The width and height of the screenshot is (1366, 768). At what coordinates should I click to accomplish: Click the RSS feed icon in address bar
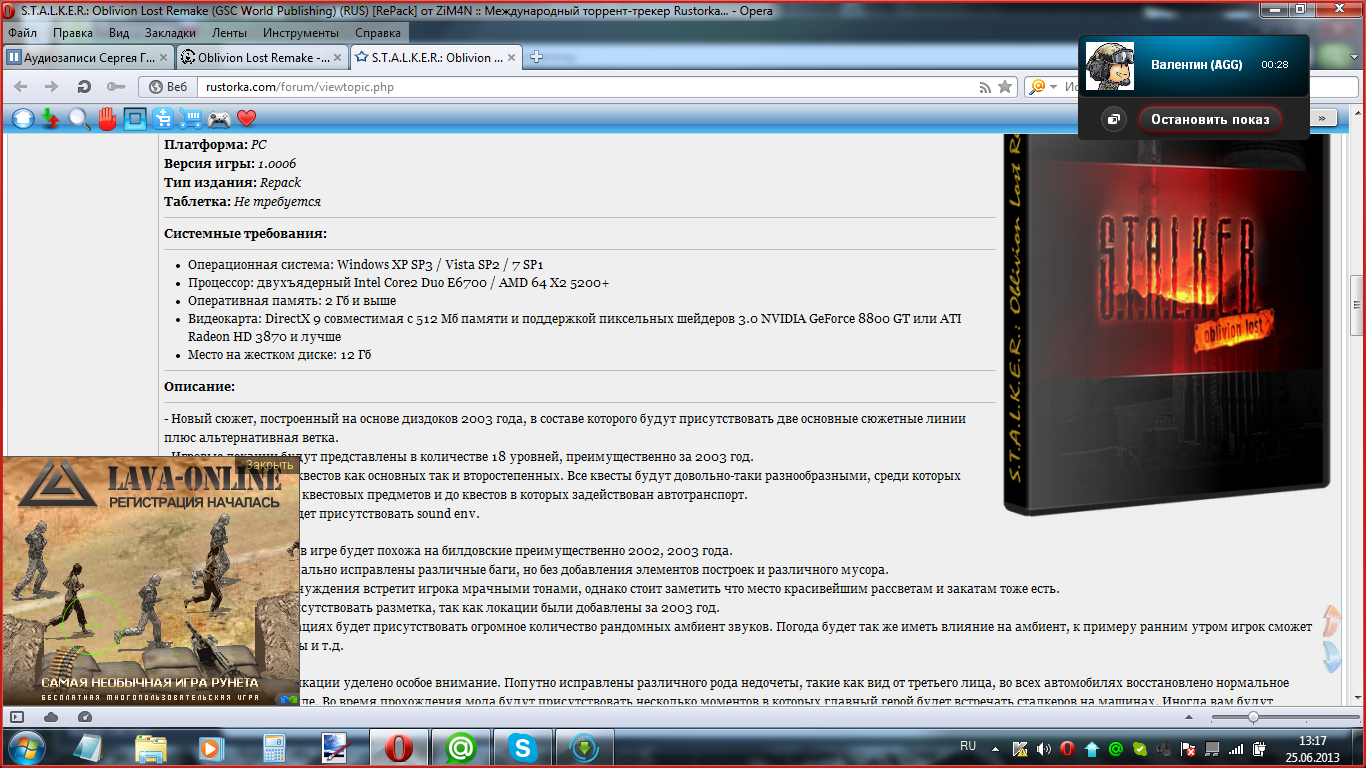coord(985,87)
